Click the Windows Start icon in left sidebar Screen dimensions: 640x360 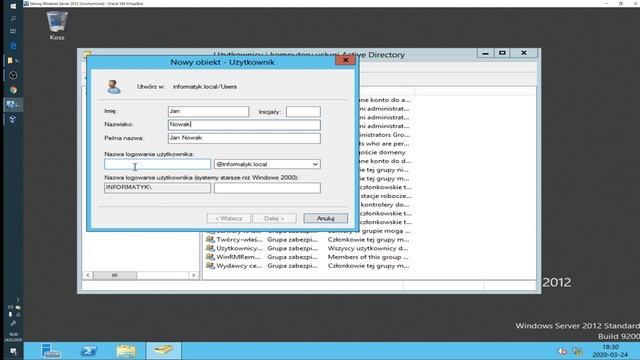[13, 6]
